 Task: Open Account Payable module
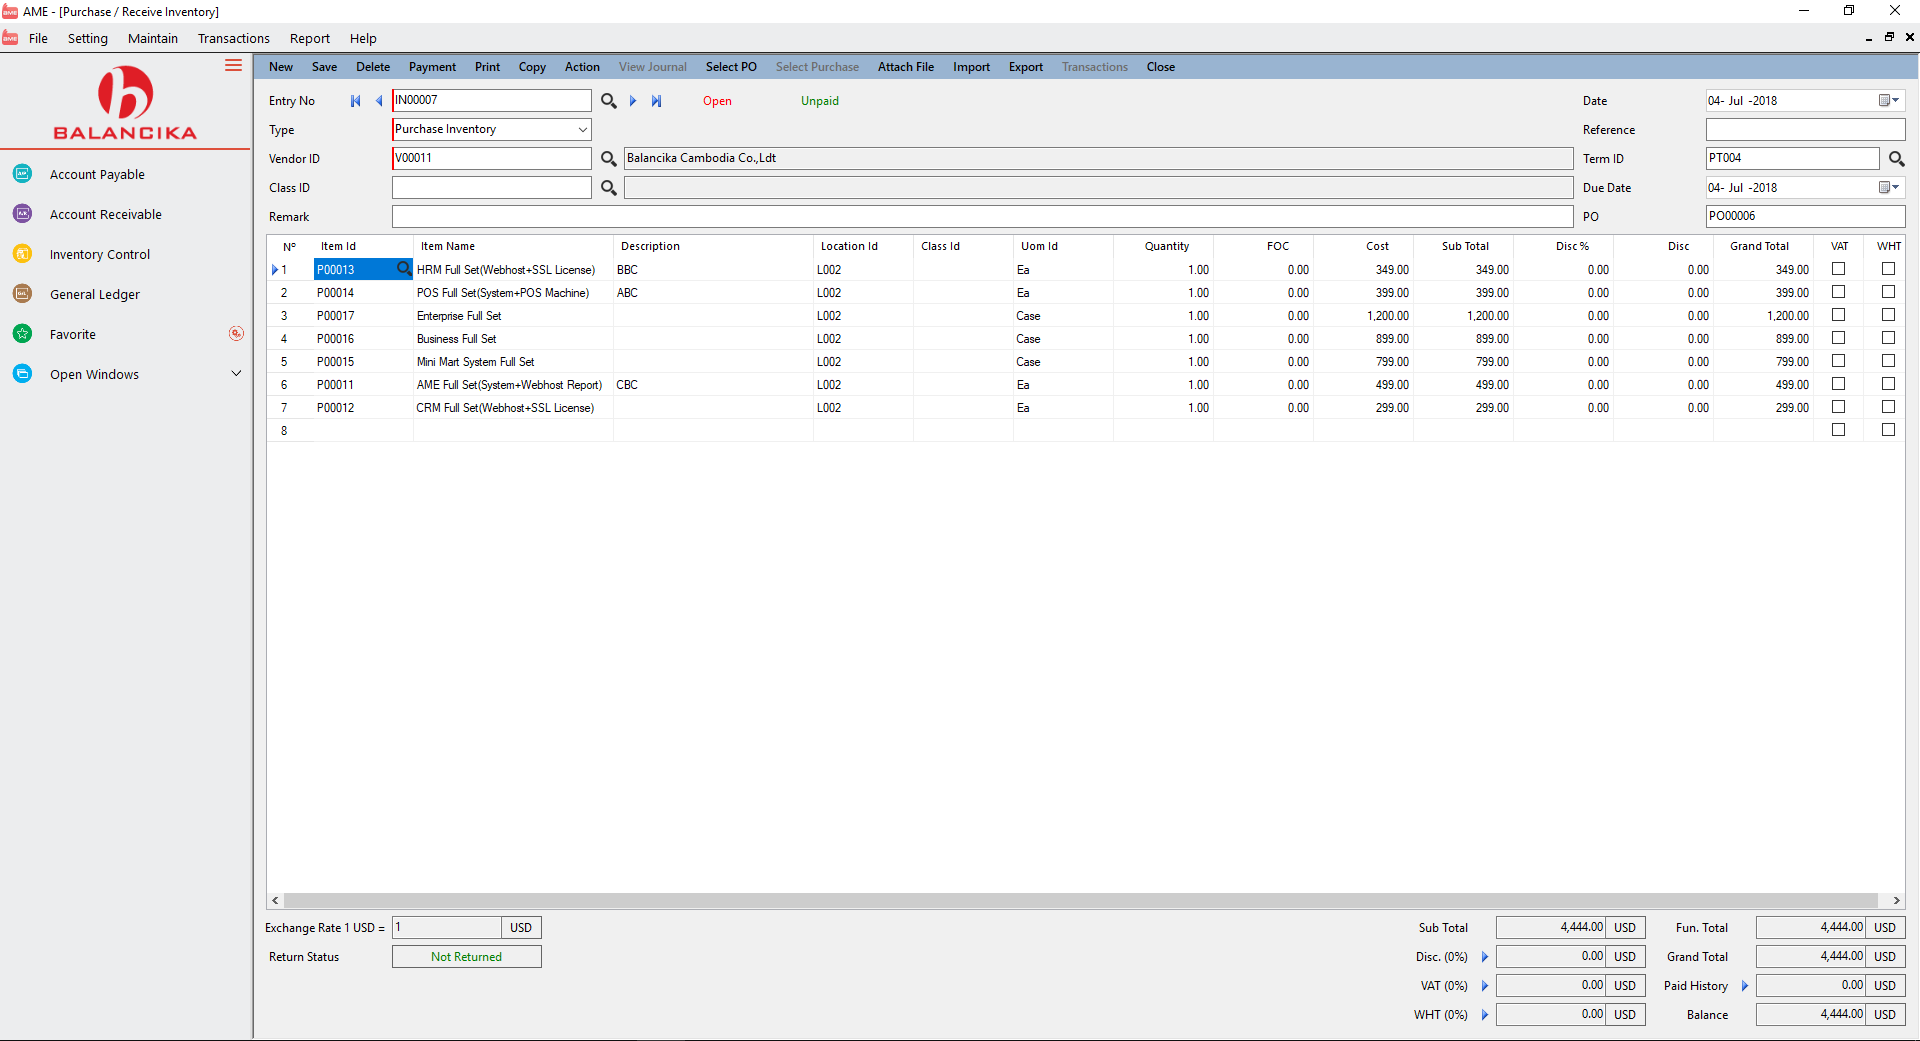click(x=97, y=174)
